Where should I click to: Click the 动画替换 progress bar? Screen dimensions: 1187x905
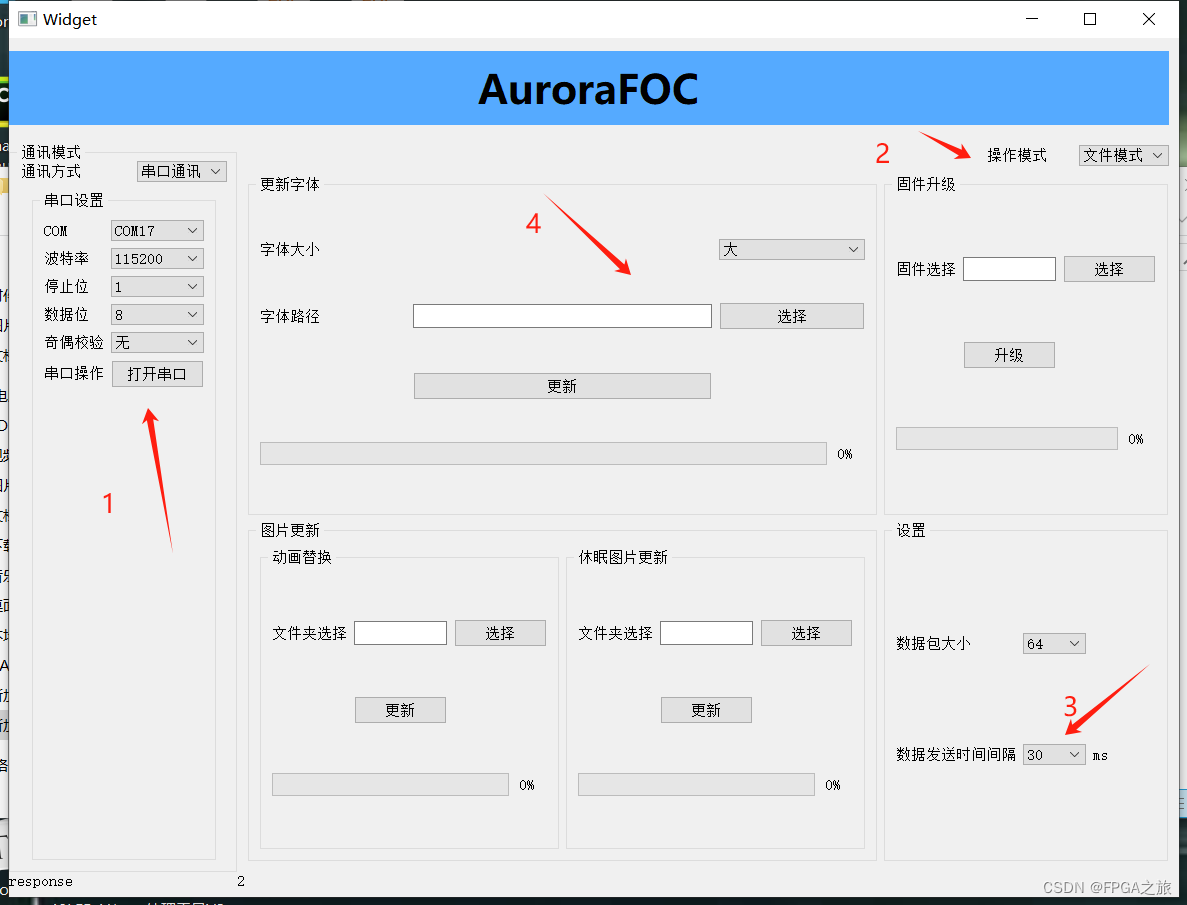click(x=391, y=785)
